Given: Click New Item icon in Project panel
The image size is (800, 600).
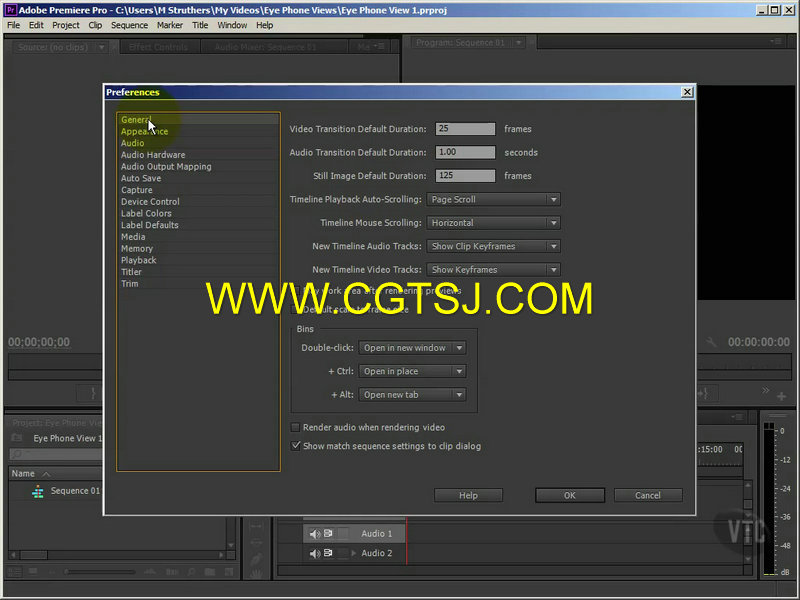Looking at the screenshot, I should [229, 572].
